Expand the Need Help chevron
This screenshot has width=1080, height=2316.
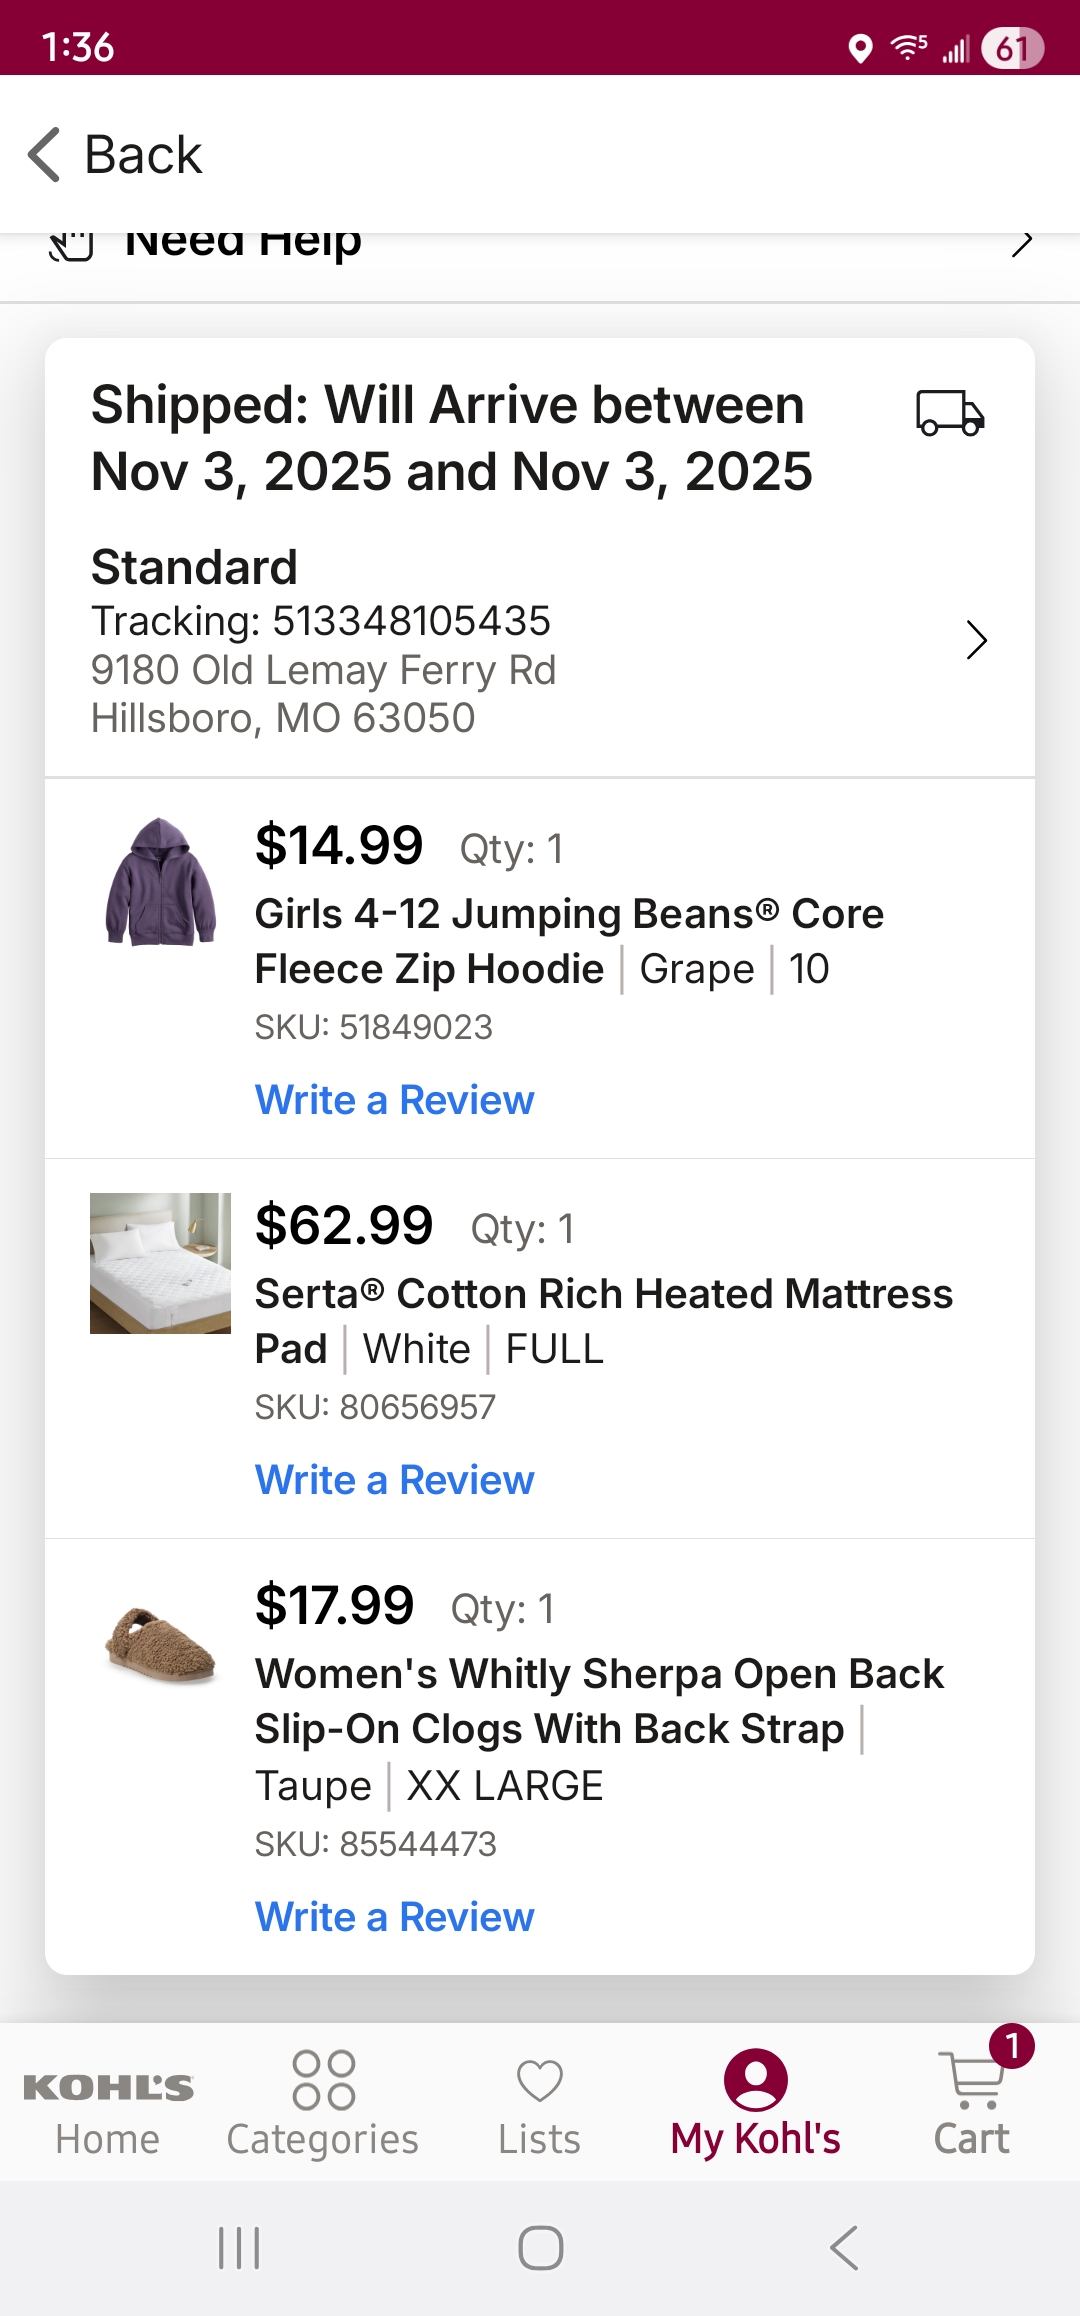[1021, 243]
